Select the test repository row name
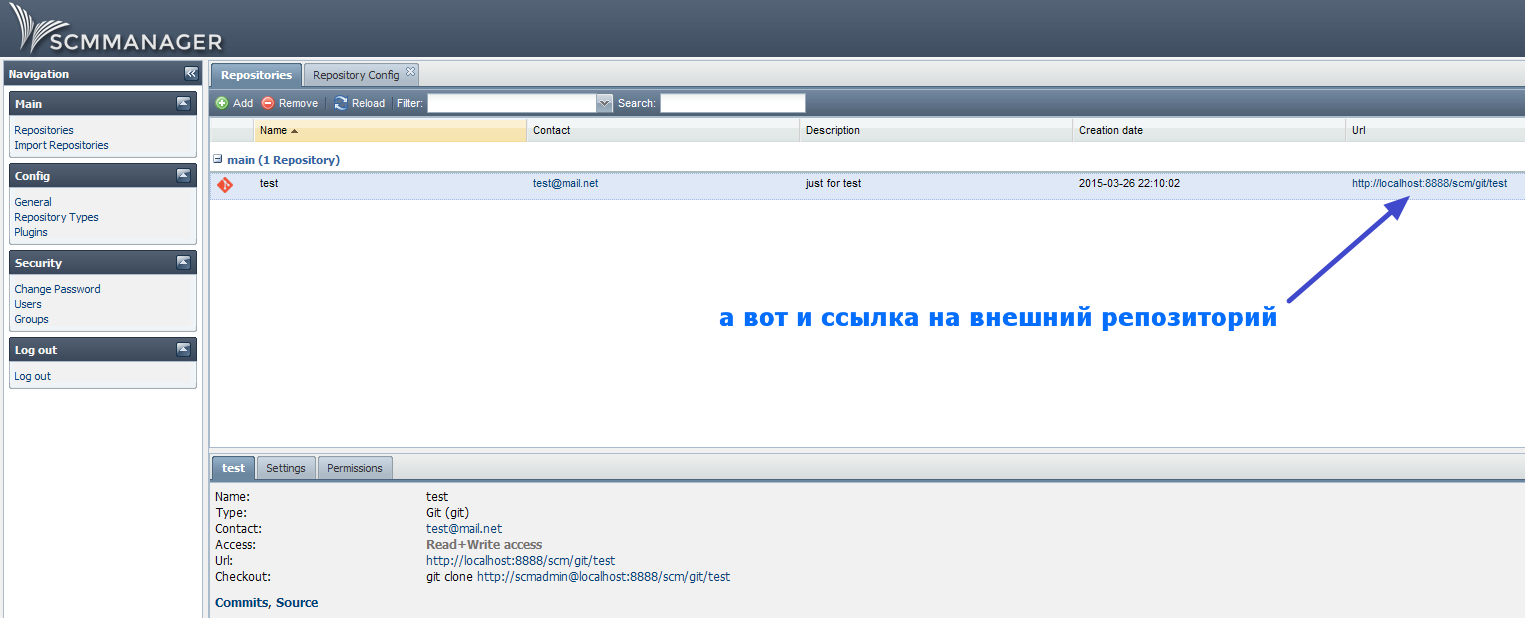Screen dimensions: 1525x618 coord(269,184)
